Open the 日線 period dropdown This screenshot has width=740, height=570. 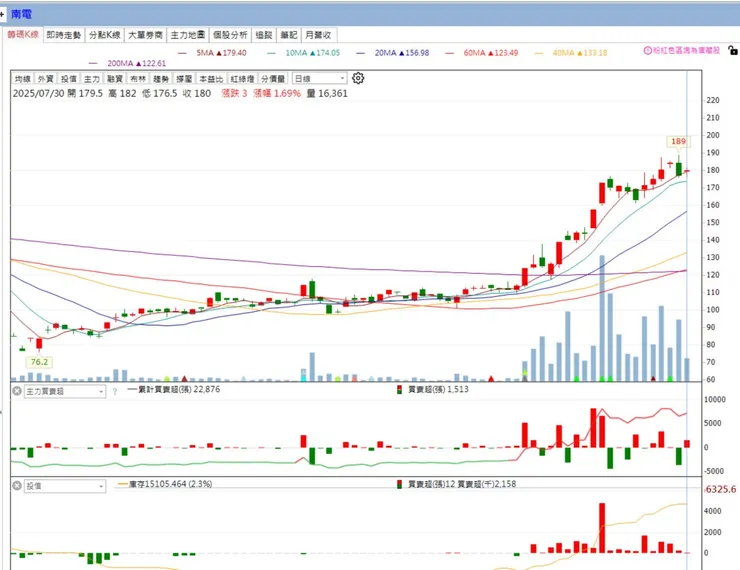[320, 79]
